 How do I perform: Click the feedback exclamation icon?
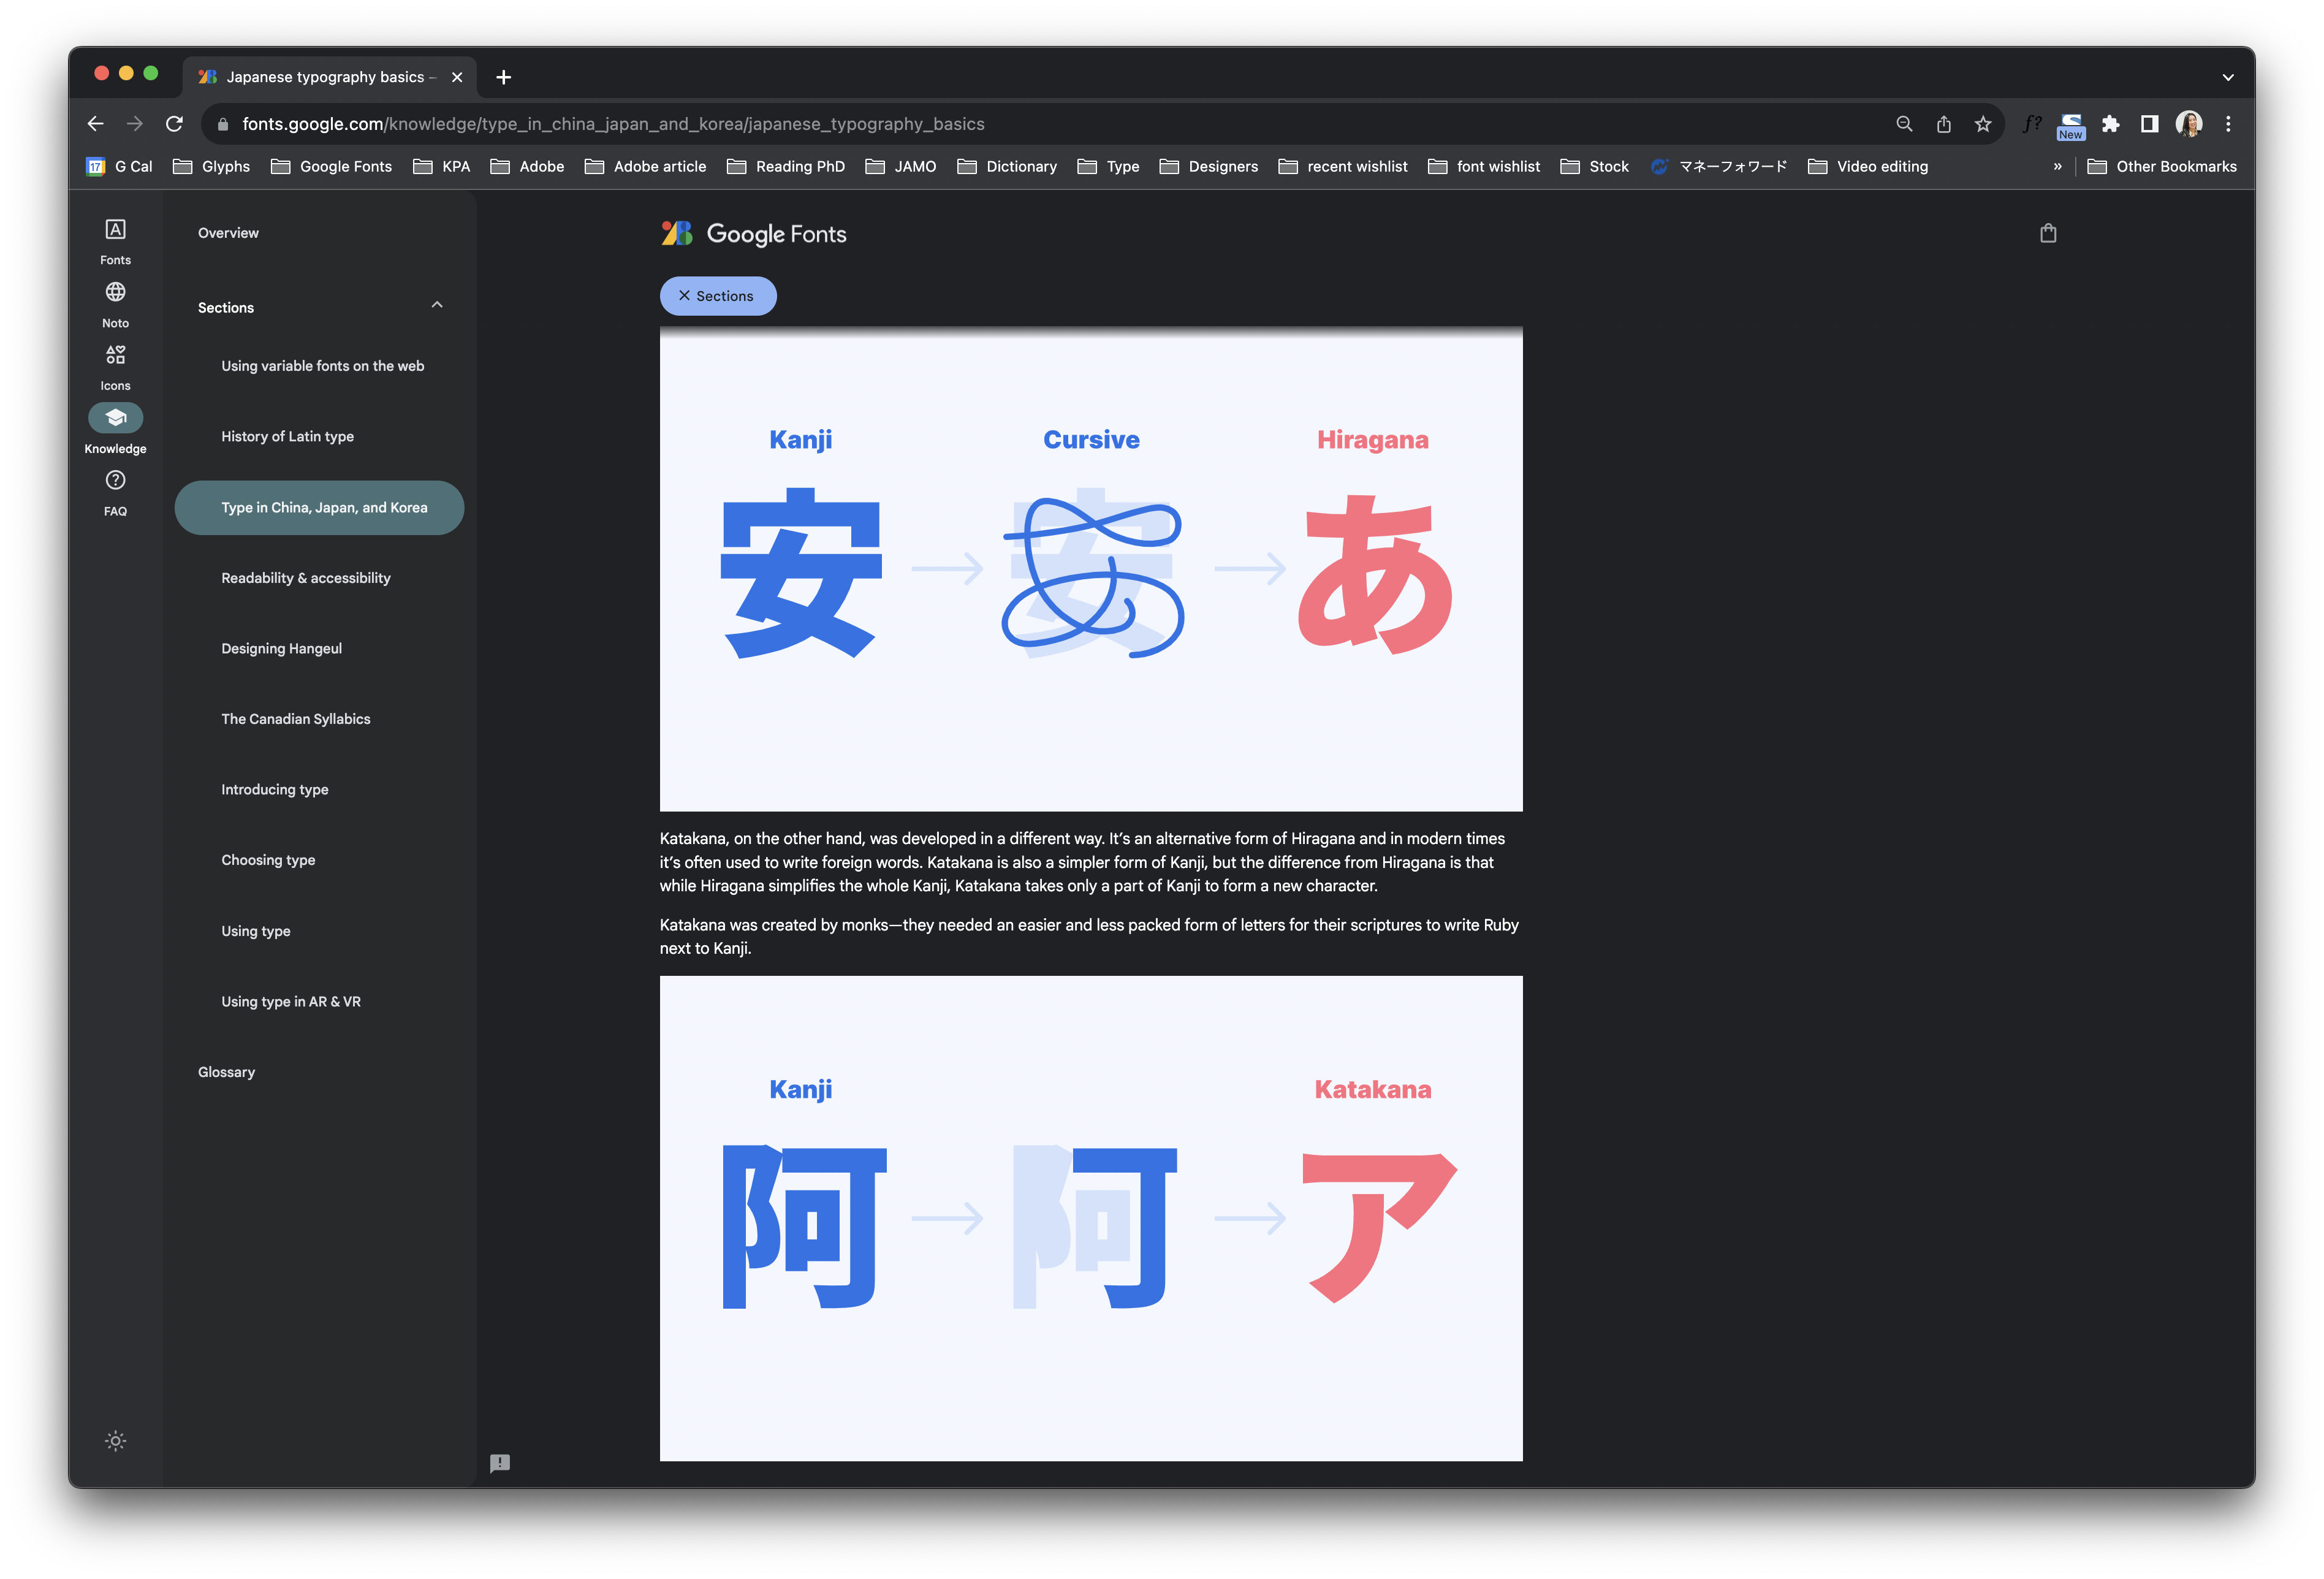(500, 1463)
